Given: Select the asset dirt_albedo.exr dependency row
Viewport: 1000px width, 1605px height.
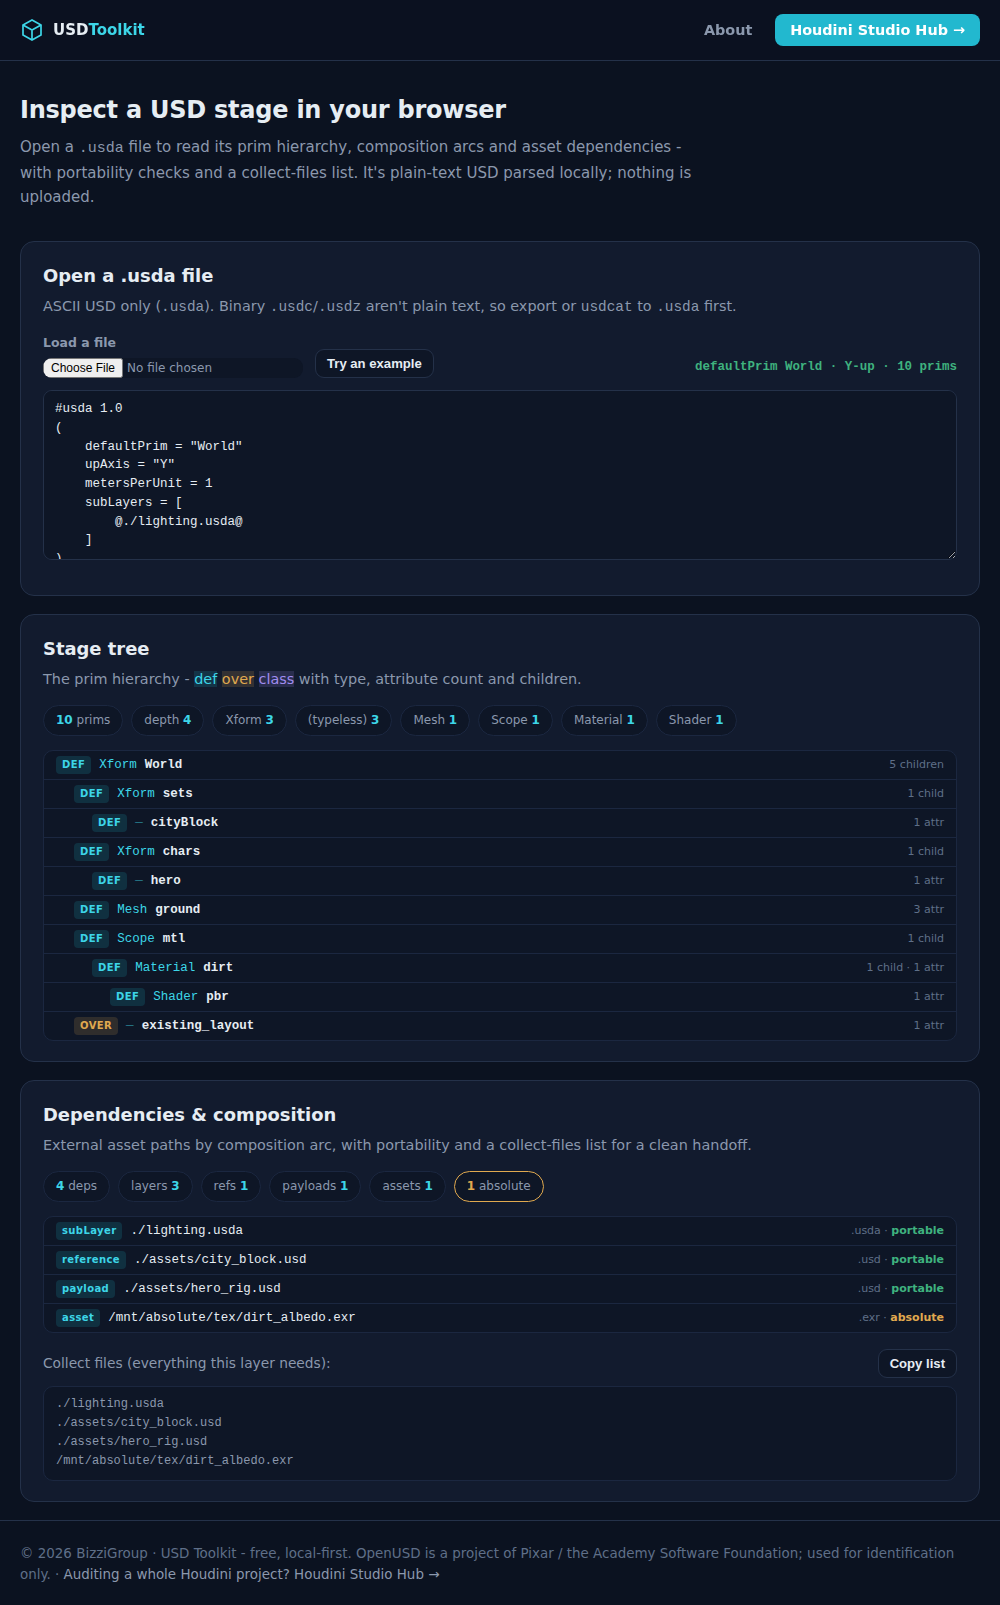Looking at the screenshot, I should pyautogui.click(x=500, y=1318).
